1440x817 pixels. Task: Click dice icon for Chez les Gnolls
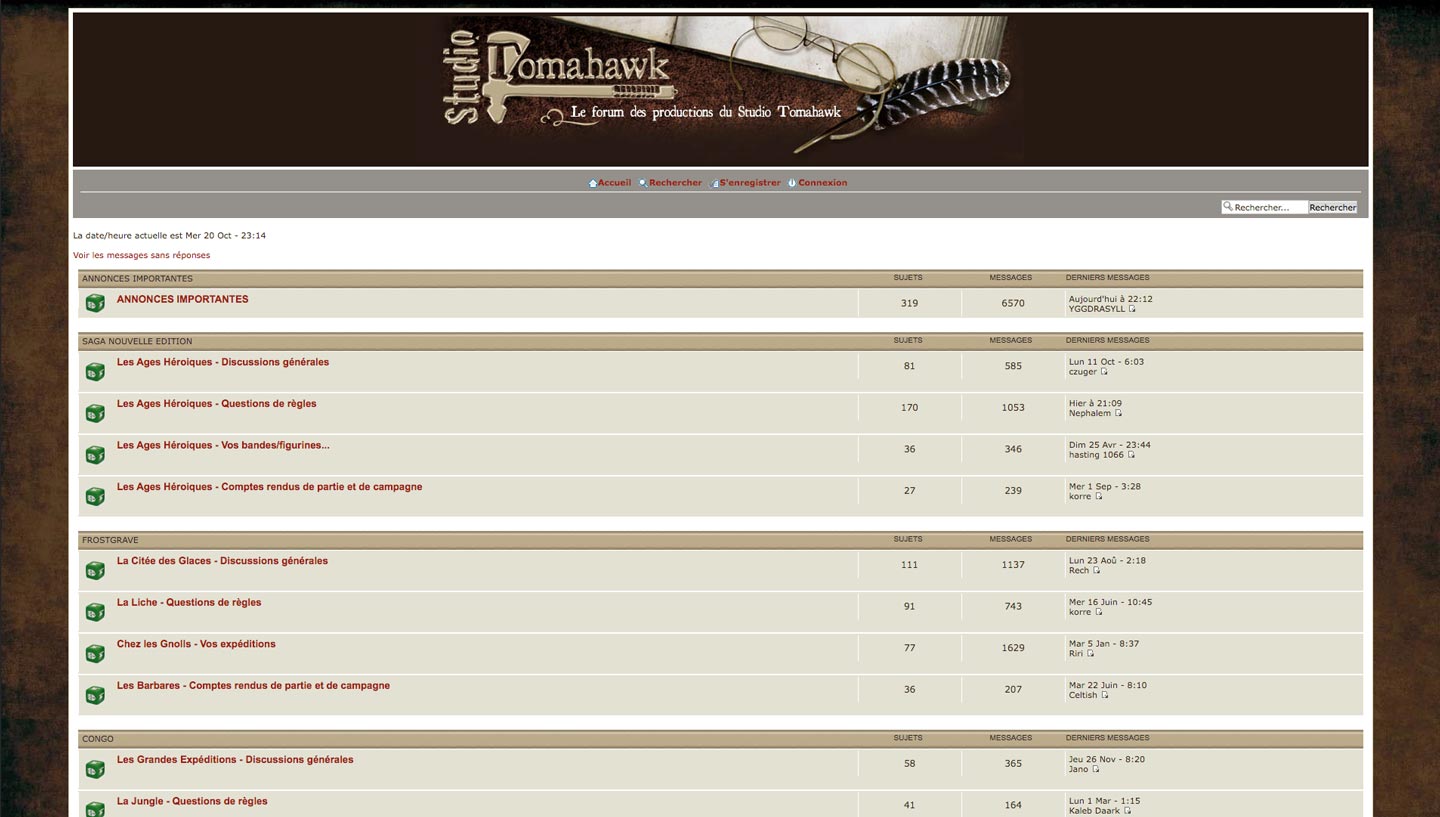(x=95, y=654)
